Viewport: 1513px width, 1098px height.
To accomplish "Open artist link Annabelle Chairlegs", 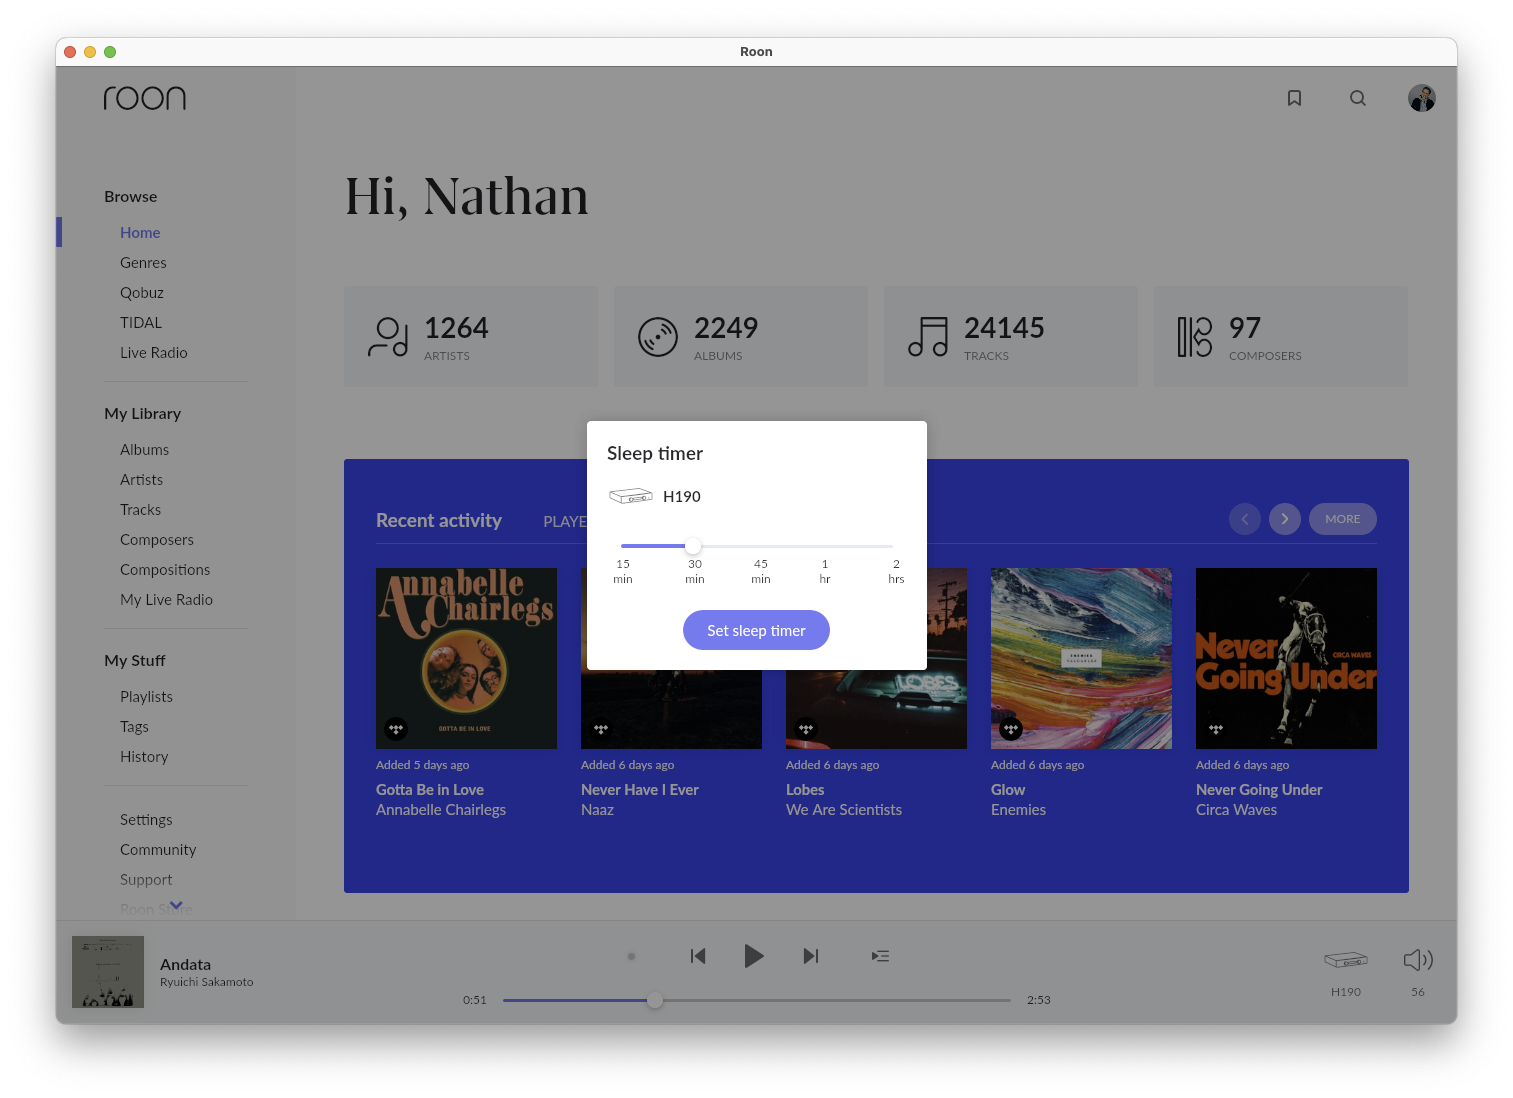I will pos(441,810).
